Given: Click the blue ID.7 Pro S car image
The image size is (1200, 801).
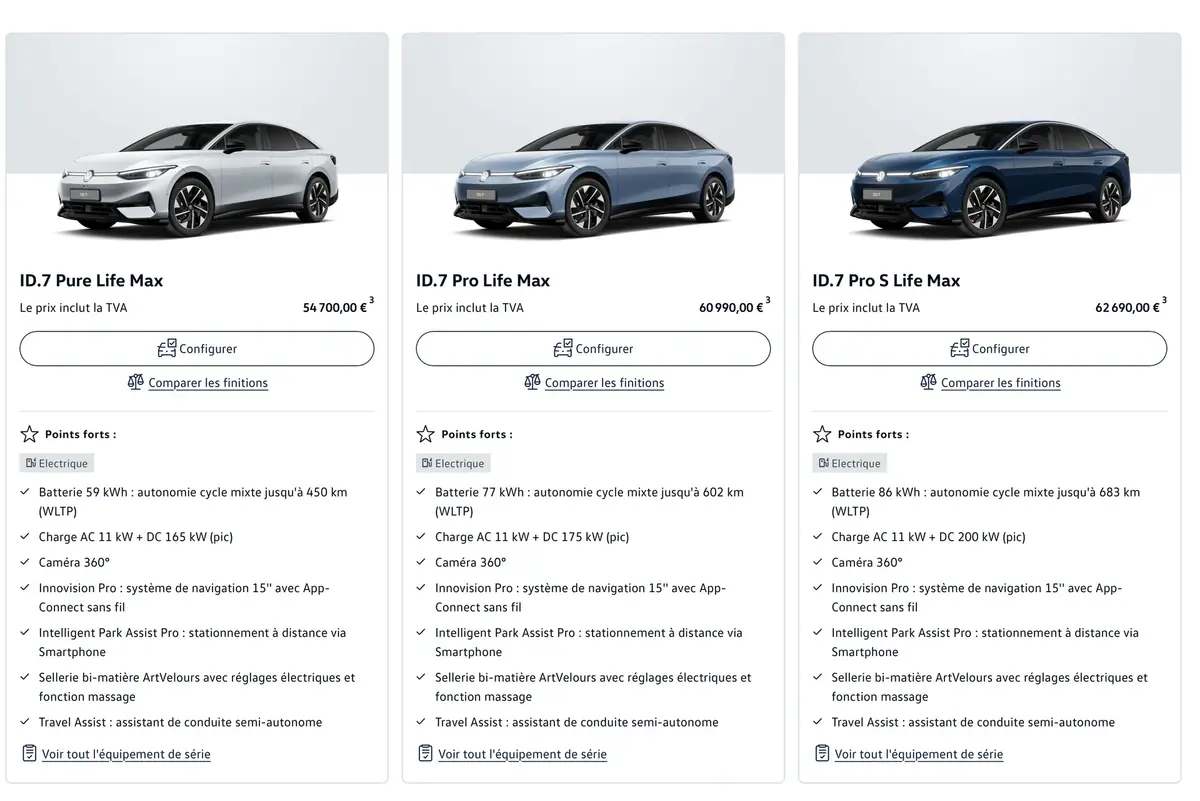Looking at the screenshot, I should tap(989, 170).
